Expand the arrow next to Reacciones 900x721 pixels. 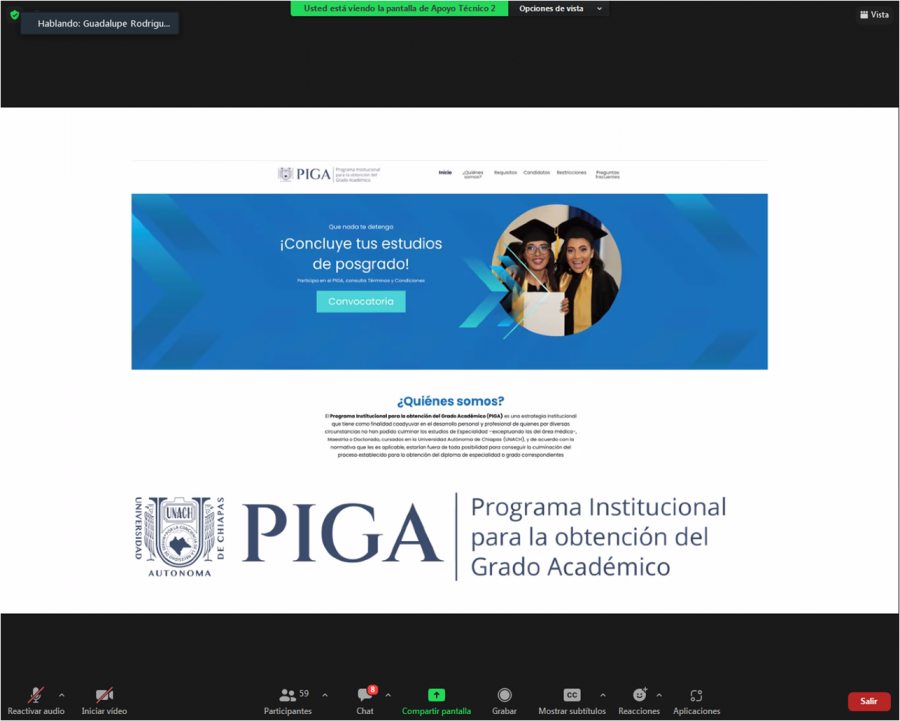(x=659, y=695)
